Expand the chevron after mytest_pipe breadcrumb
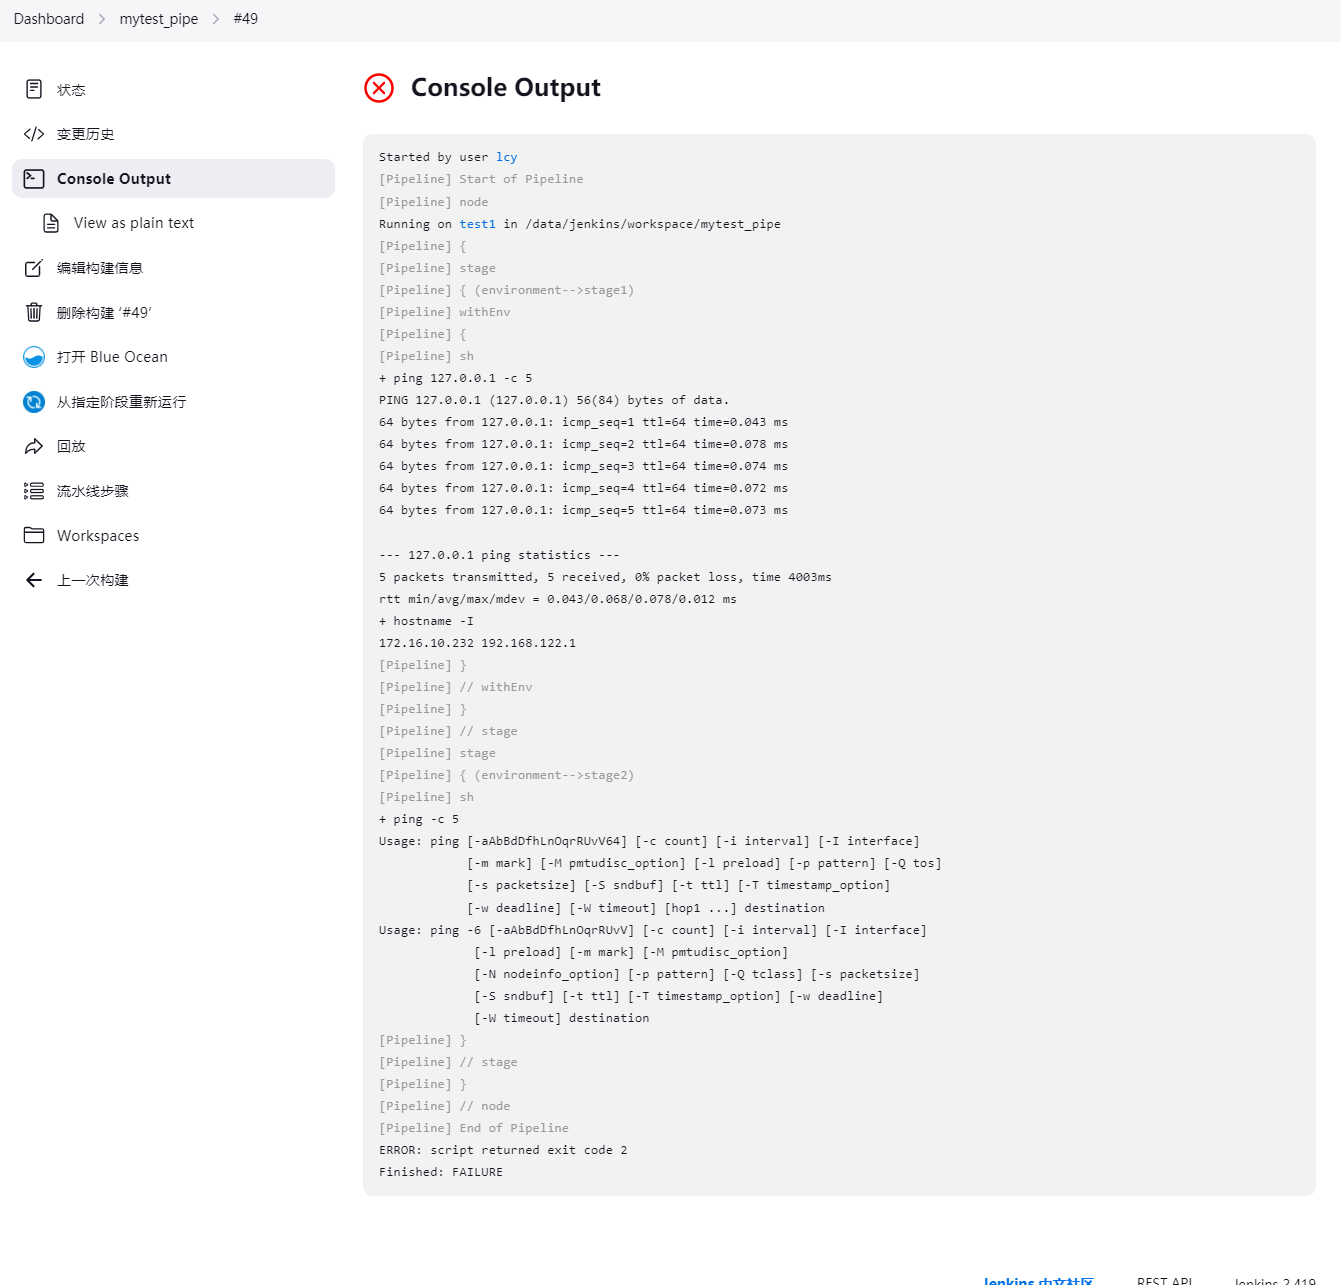Image resolution: width=1341 pixels, height=1285 pixels. click(x=216, y=19)
